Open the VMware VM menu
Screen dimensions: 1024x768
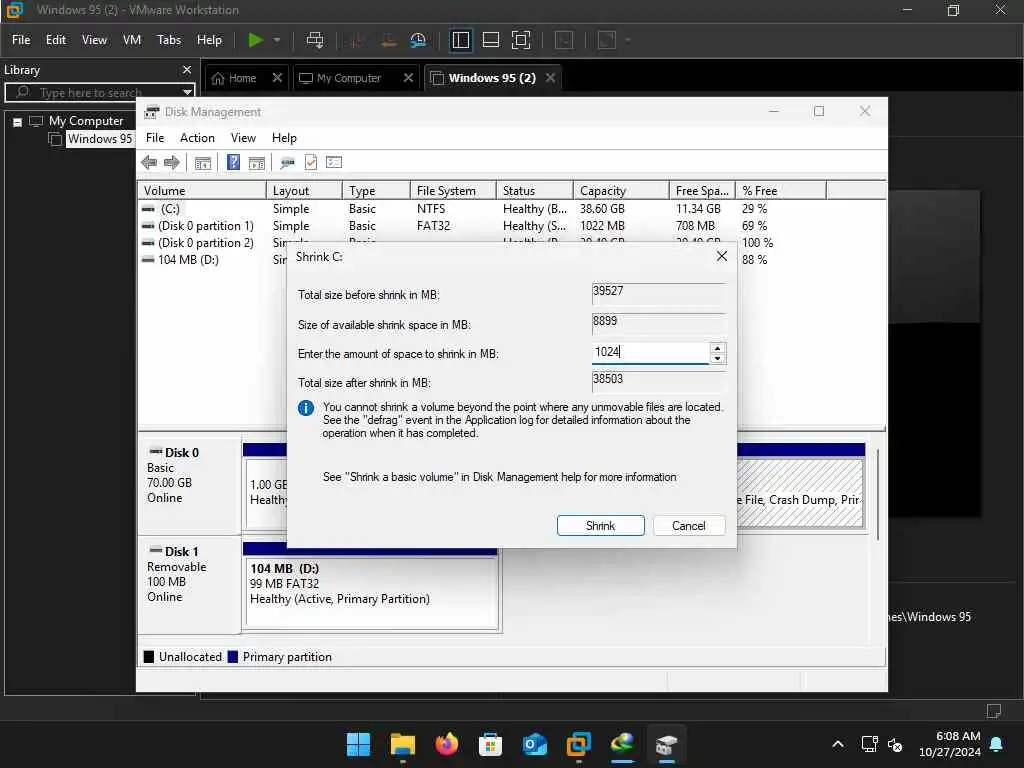tap(132, 40)
